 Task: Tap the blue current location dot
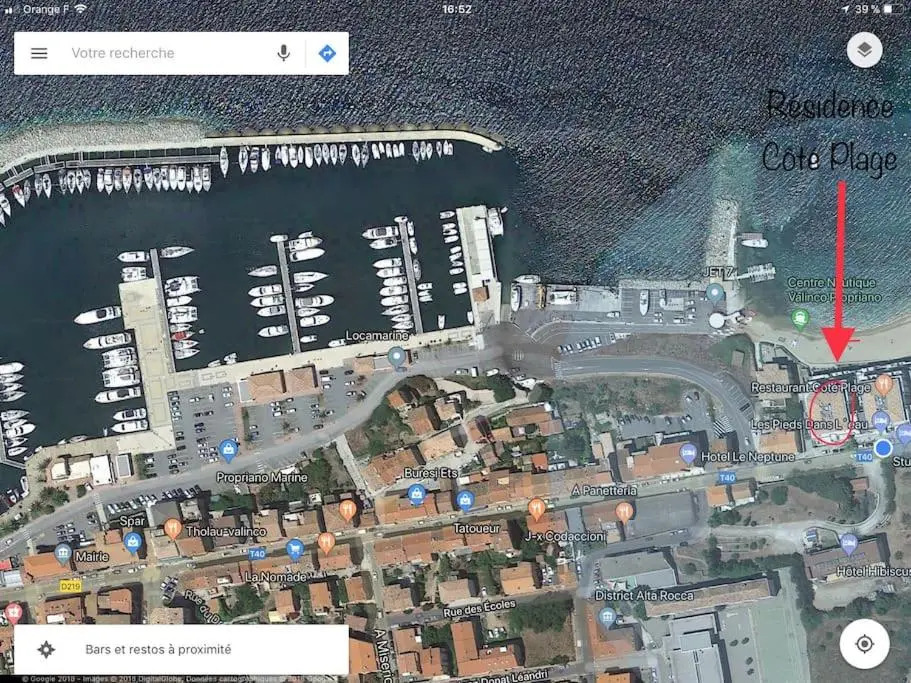(x=883, y=448)
